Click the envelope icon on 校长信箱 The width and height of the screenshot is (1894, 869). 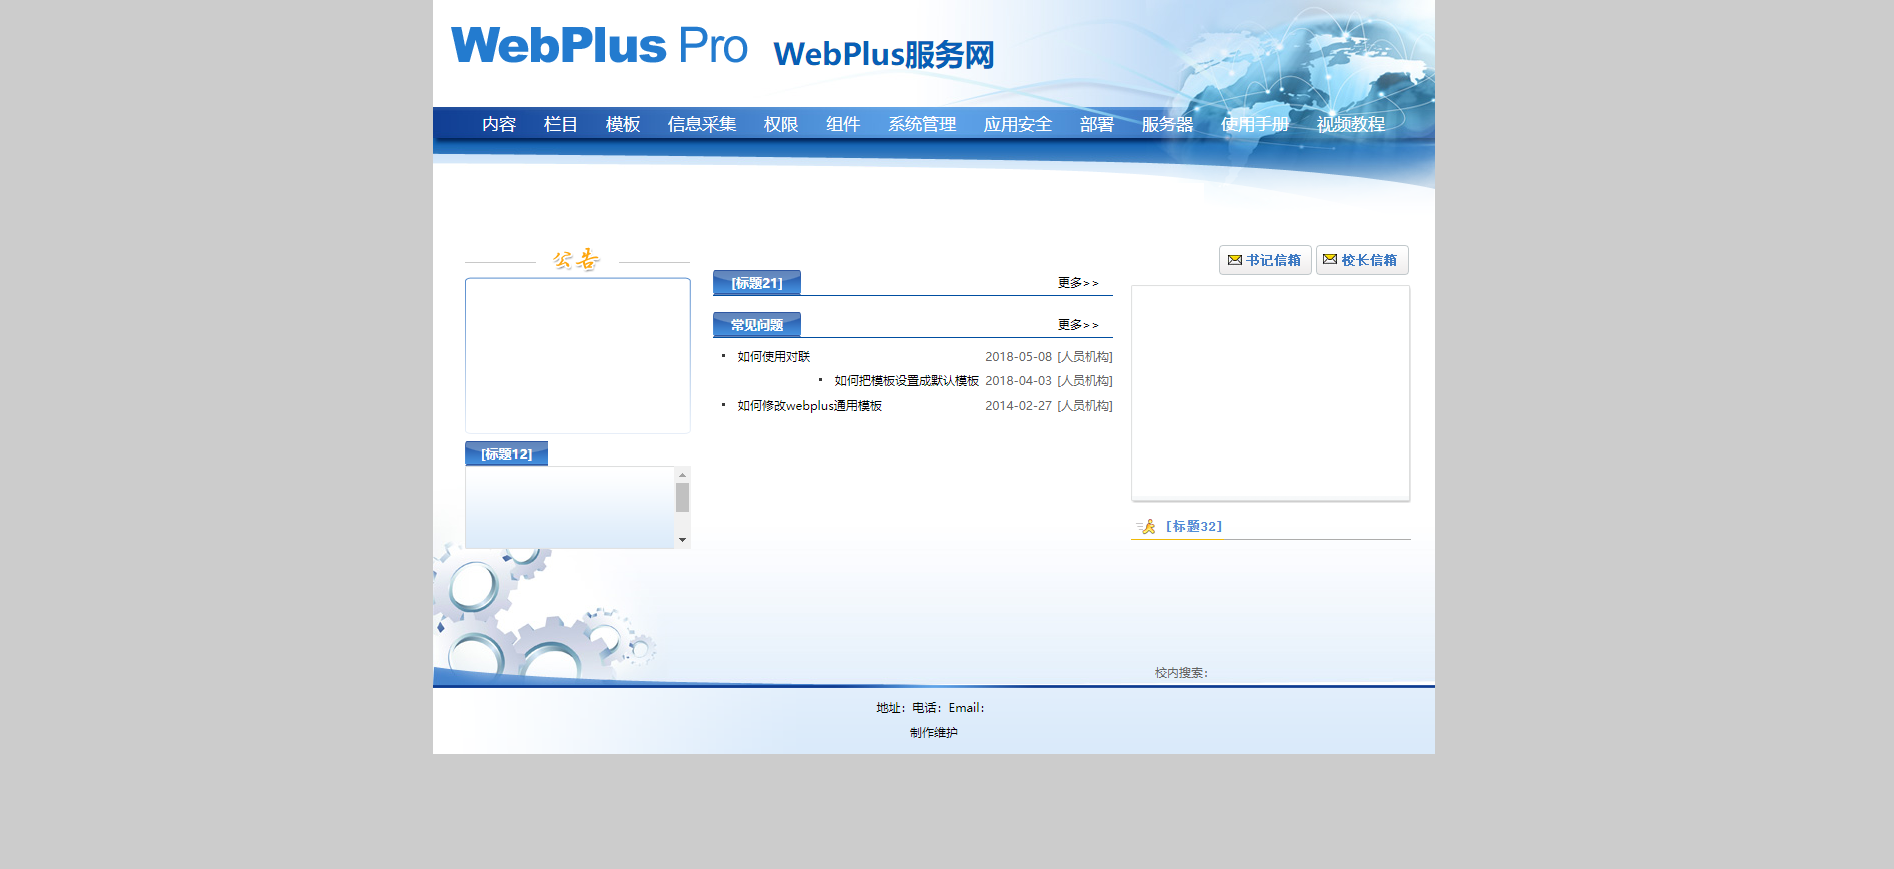1330,260
